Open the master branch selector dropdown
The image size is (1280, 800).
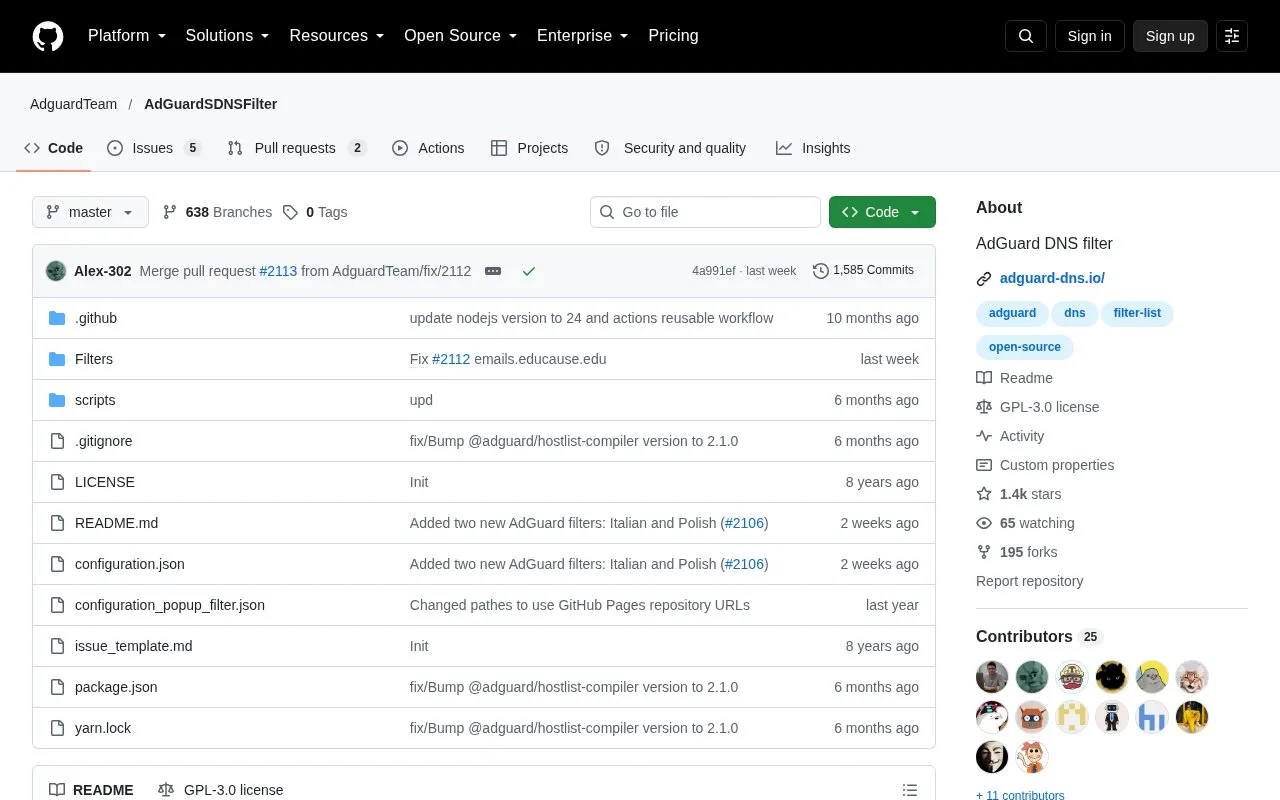tap(90, 212)
